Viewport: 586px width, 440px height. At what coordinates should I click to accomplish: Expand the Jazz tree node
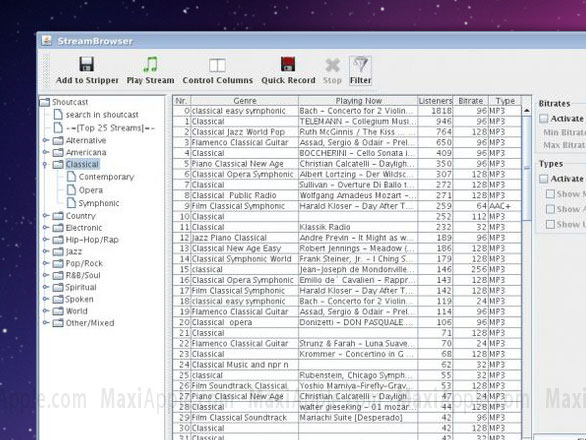click(x=45, y=252)
